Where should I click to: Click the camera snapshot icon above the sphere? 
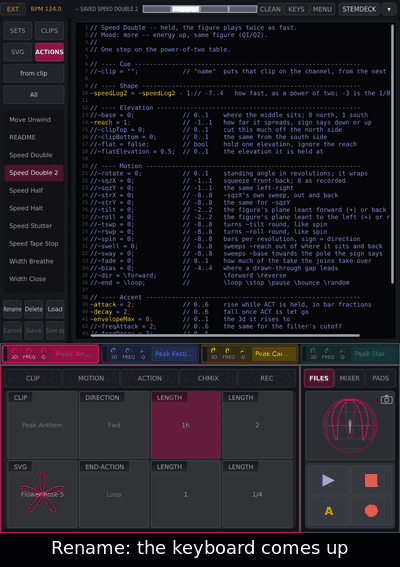tap(386, 400)
